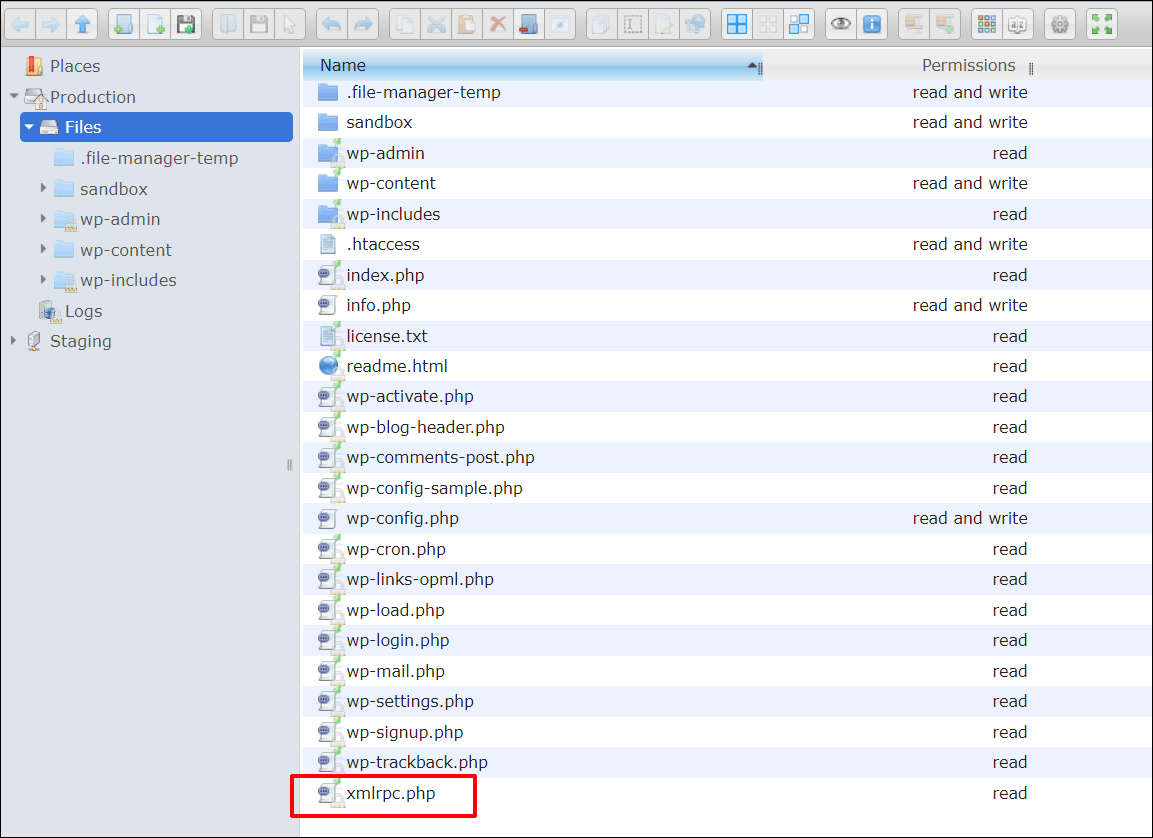Viewport: 1153px width, 838px height.
Task: Click the red X delete icon
Action: 498,25
